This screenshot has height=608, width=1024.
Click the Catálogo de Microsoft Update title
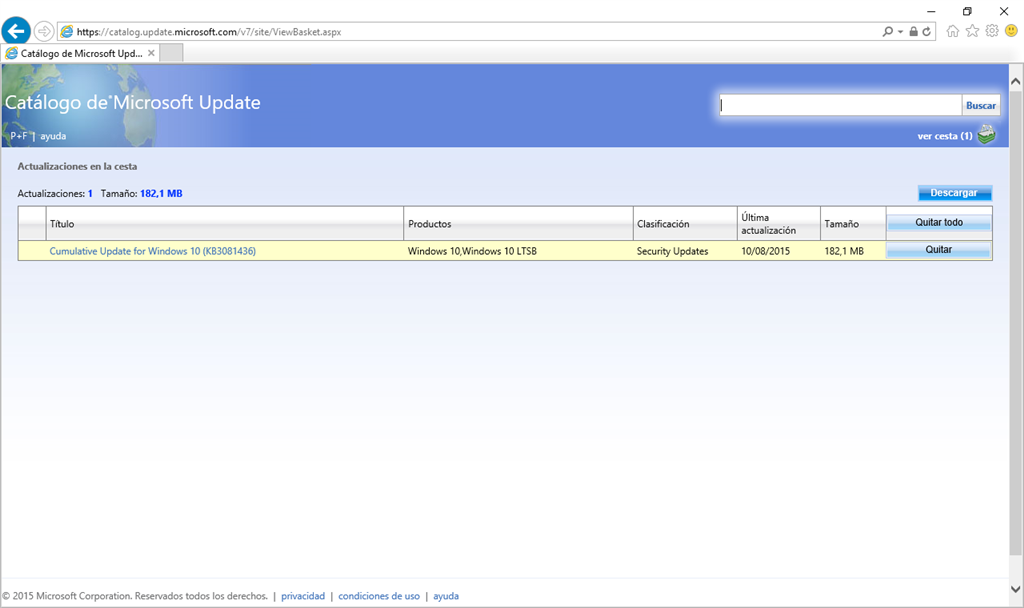pos(133,103)
